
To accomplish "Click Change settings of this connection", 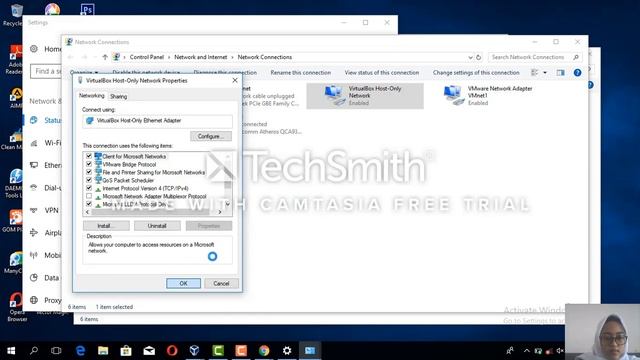I will 476,73.
